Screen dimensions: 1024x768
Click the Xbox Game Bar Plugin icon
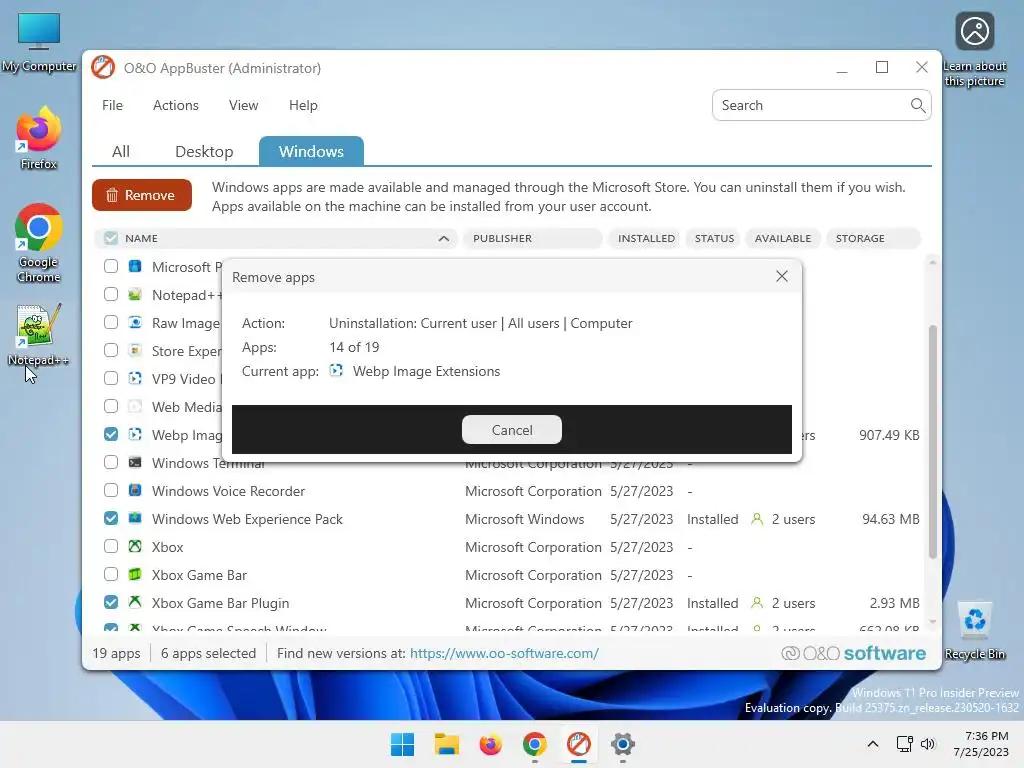tap(135, 603)
